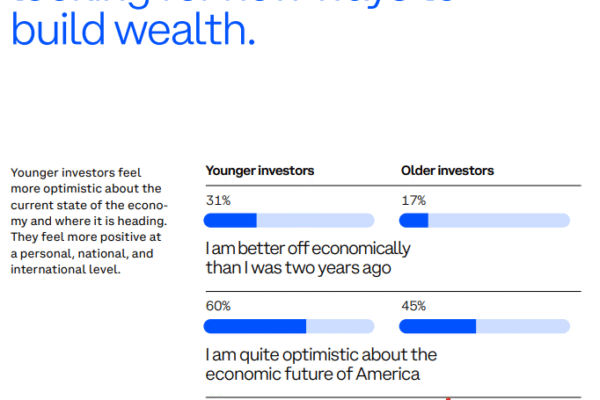Click the 17% value label
This screenshot has width=600, height=400.
click(x=413, y=200)
